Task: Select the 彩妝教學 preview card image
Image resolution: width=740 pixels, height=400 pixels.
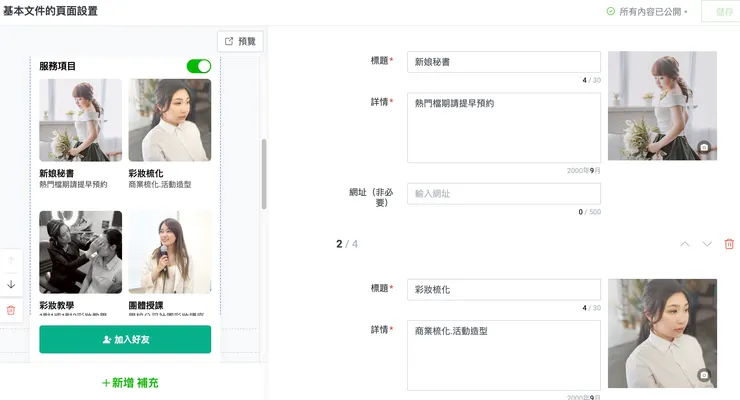Action: pyautogui.click(x=80, y=252)
